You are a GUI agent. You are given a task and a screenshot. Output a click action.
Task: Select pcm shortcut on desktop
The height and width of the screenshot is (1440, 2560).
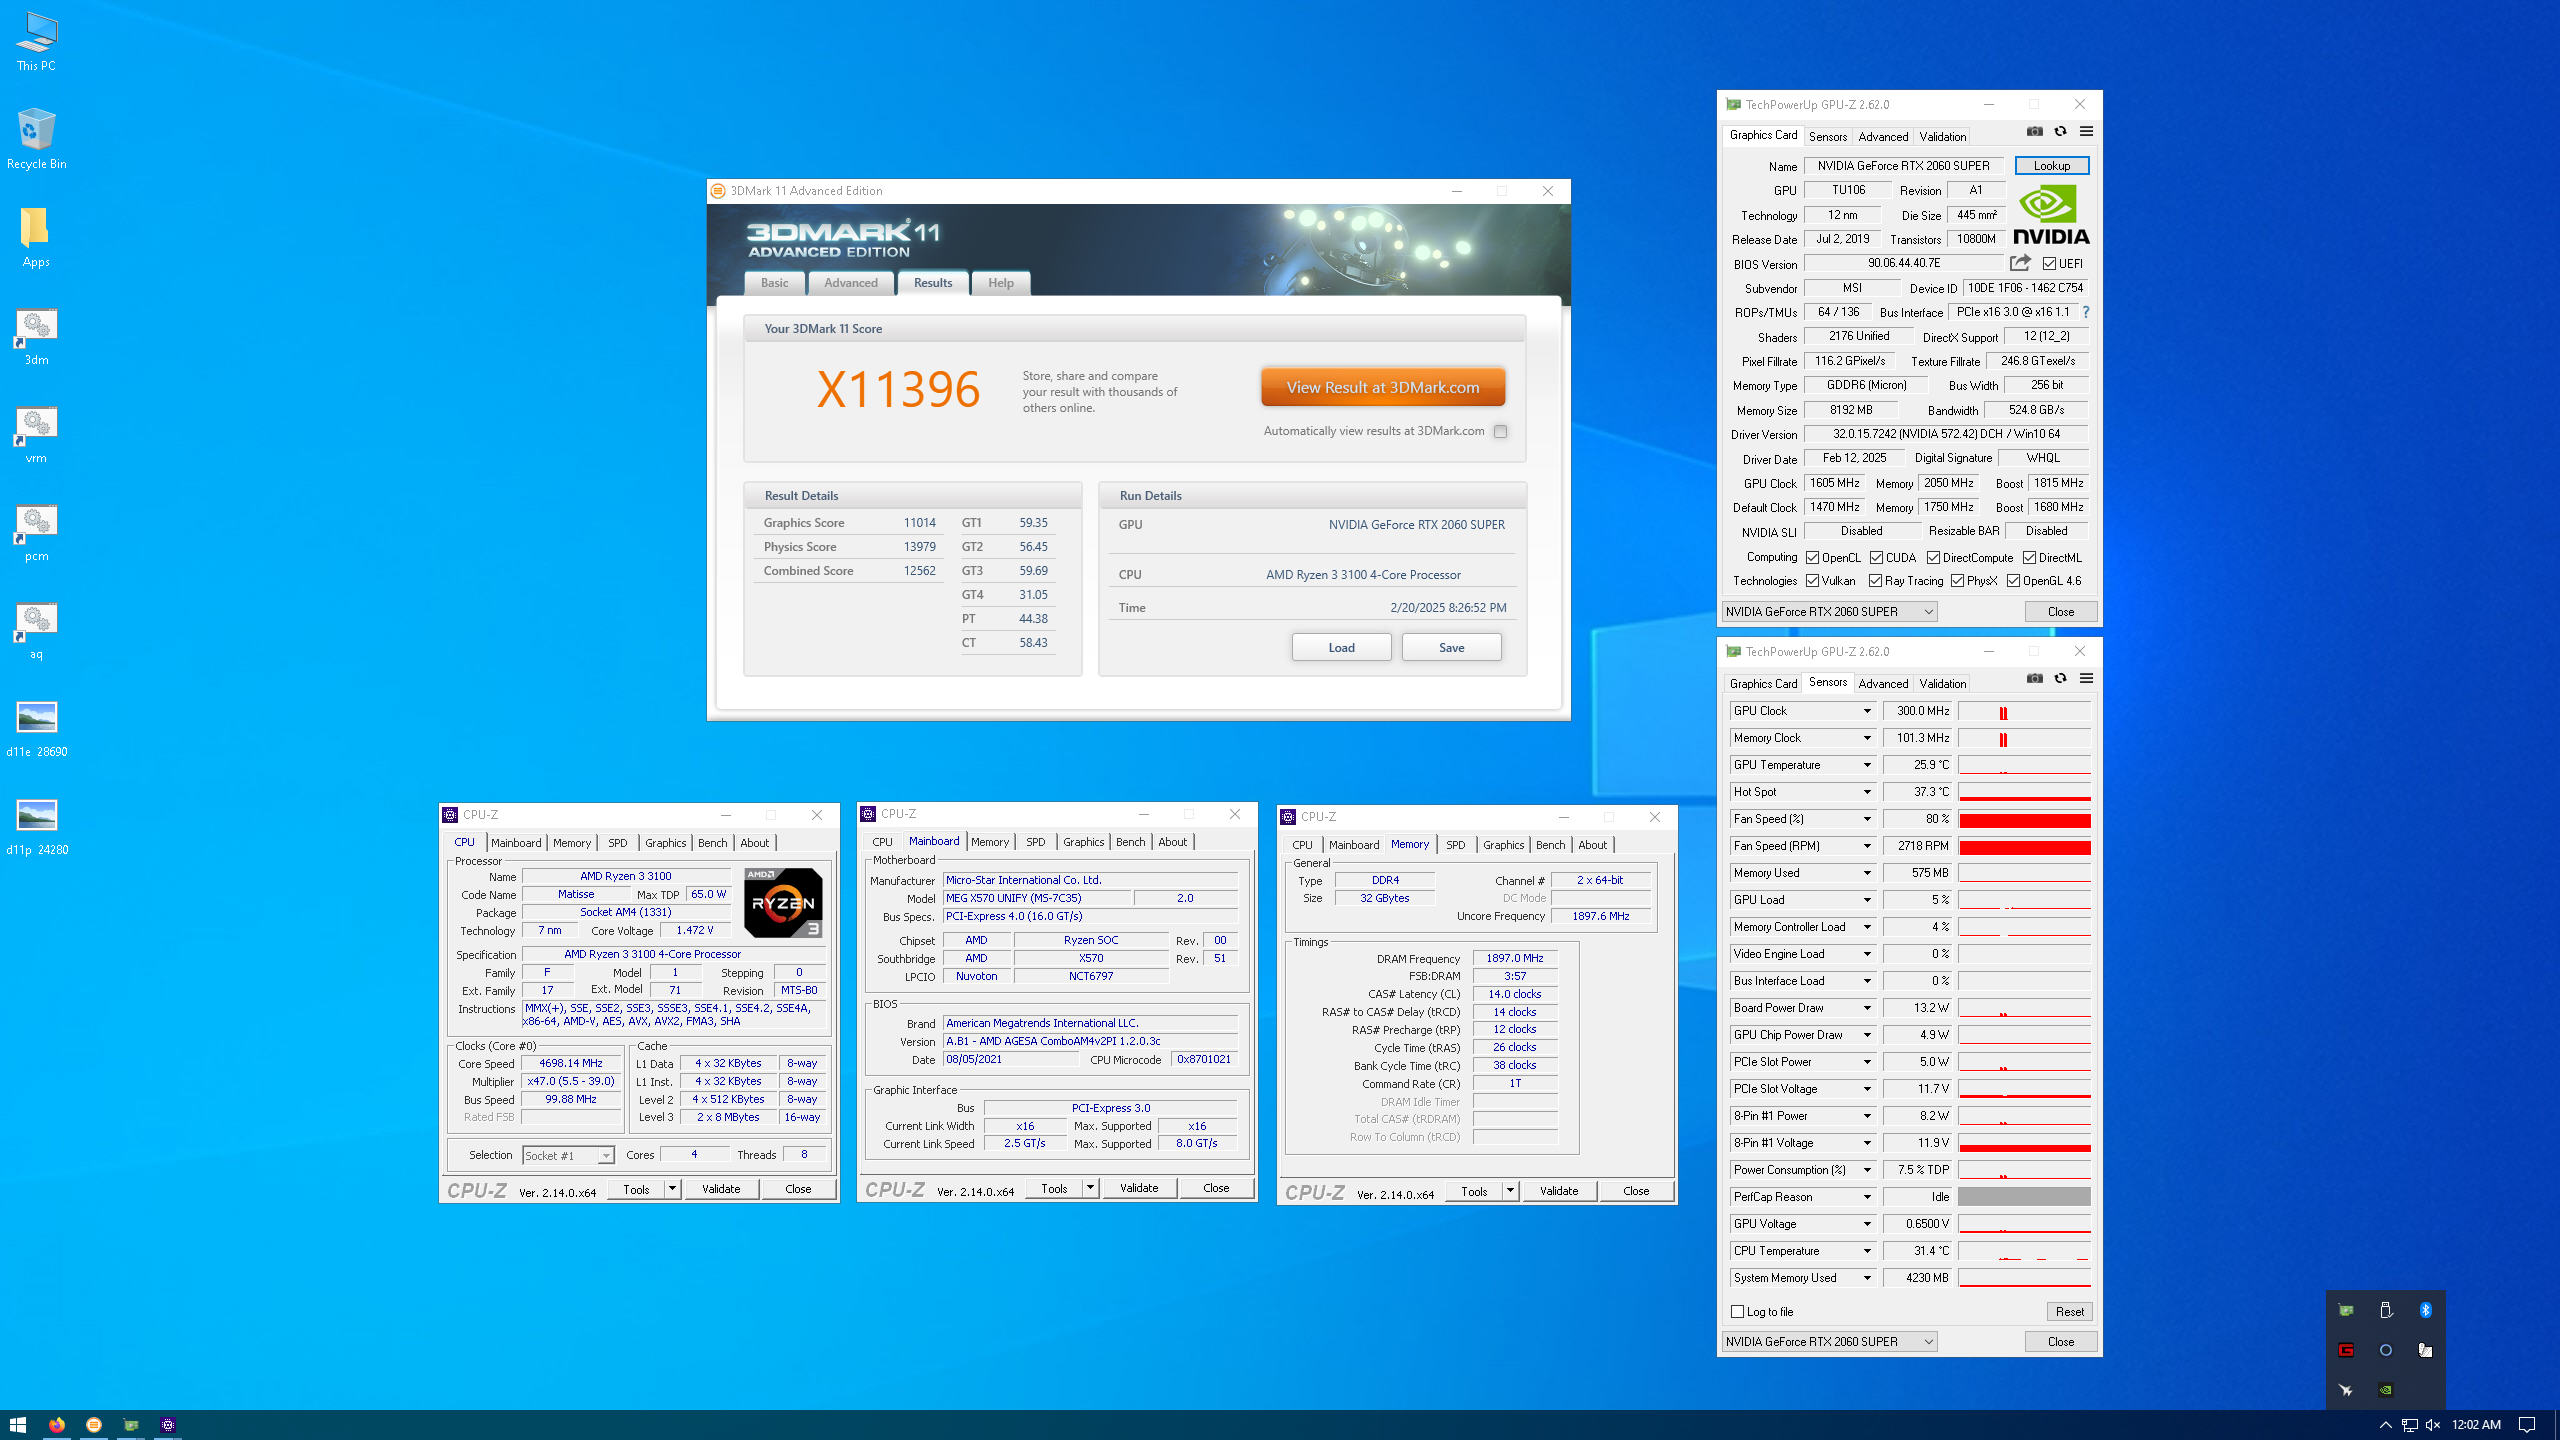[x=36, y=532]
